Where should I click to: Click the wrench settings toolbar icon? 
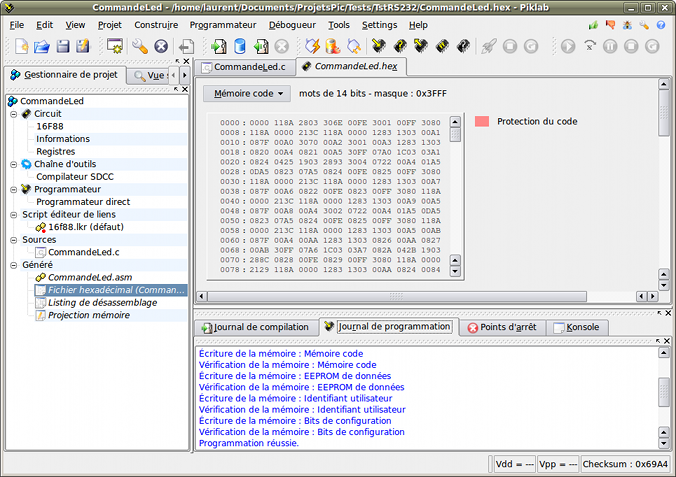click(x=140, y=46)
